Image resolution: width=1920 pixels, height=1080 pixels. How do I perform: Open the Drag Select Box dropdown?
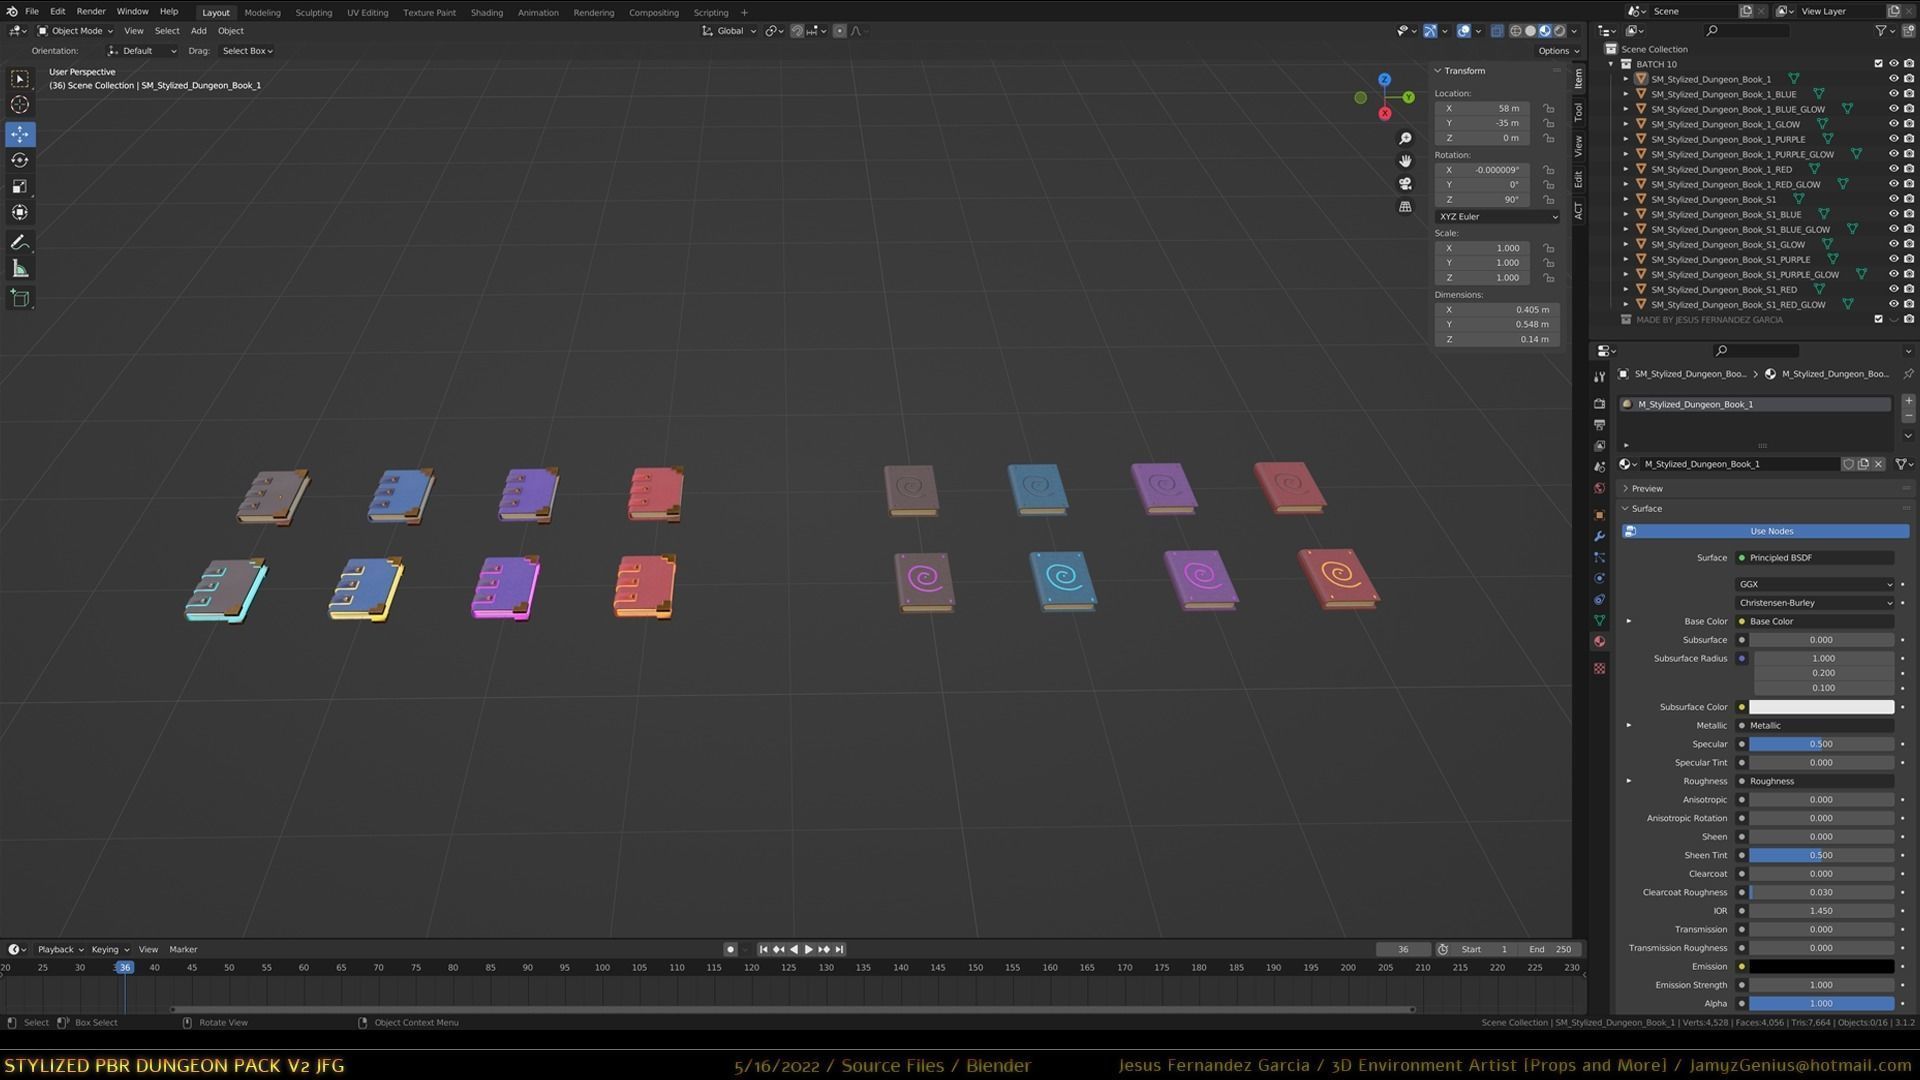pos(247,51)
